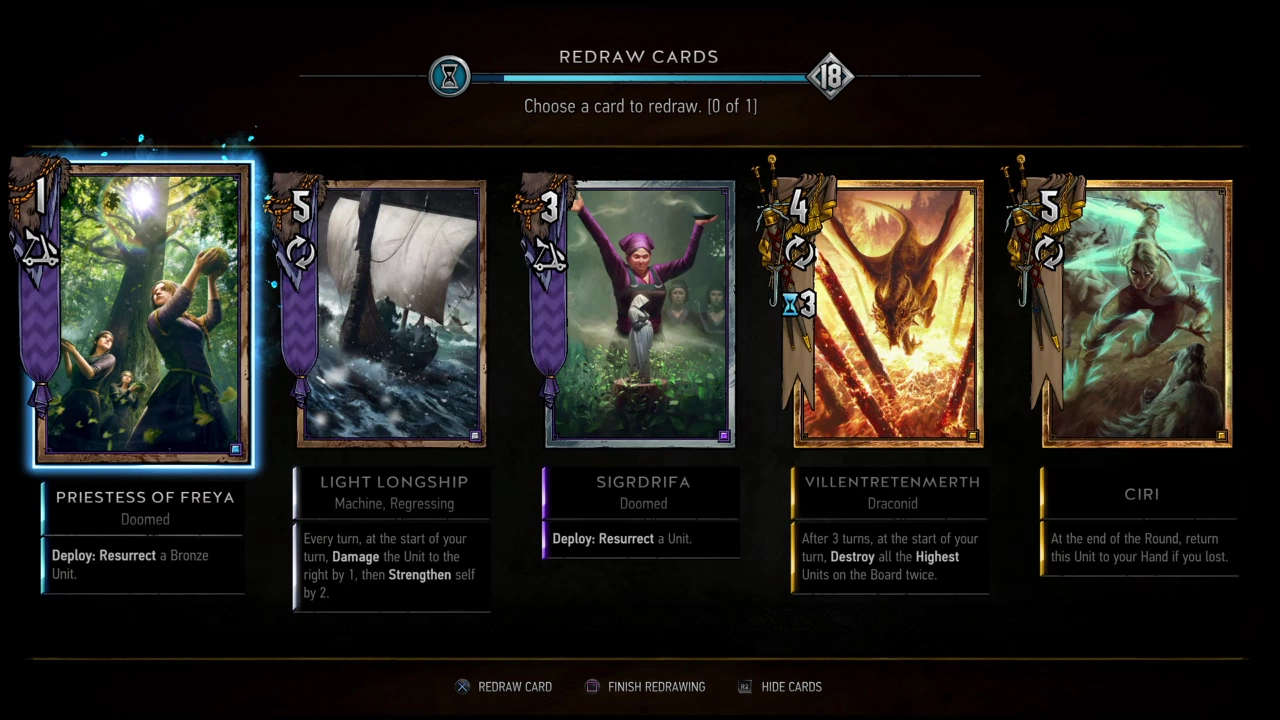The image size is (1280, 720).
Task: Click the icon beside Hide Cards
Action: (x=744, y=687)
